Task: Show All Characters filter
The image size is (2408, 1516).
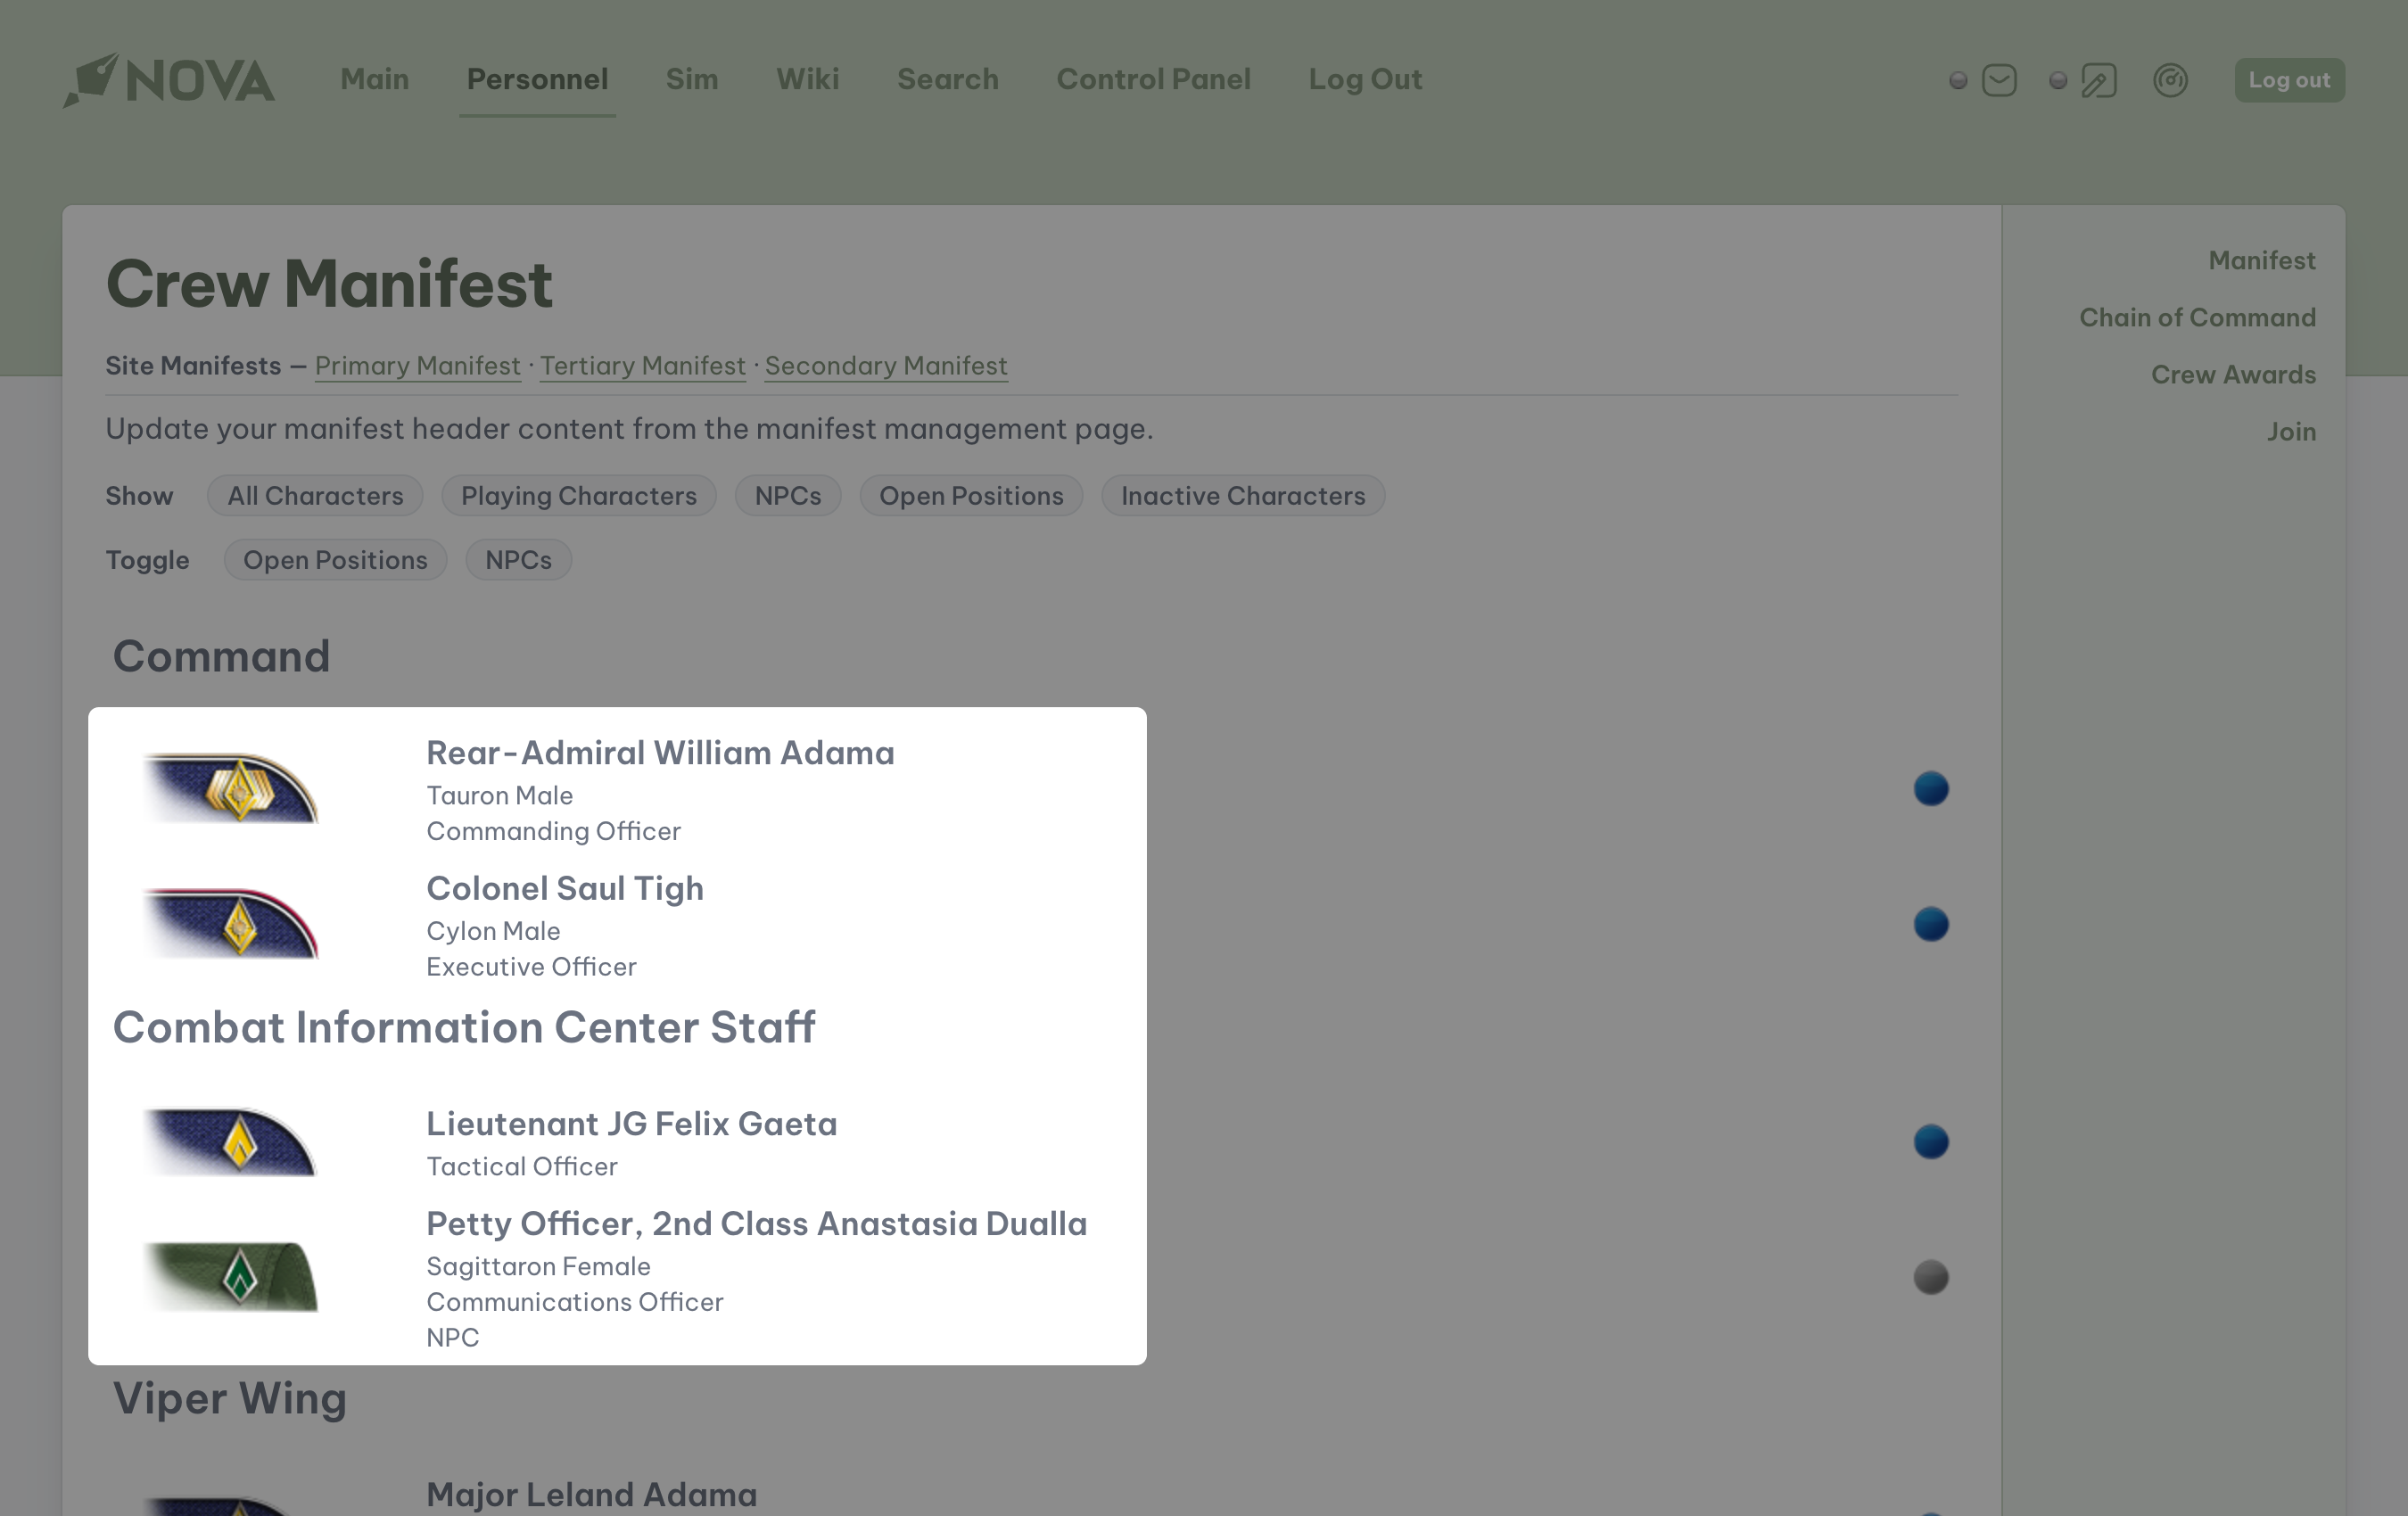Action: (x=315, y=496)
